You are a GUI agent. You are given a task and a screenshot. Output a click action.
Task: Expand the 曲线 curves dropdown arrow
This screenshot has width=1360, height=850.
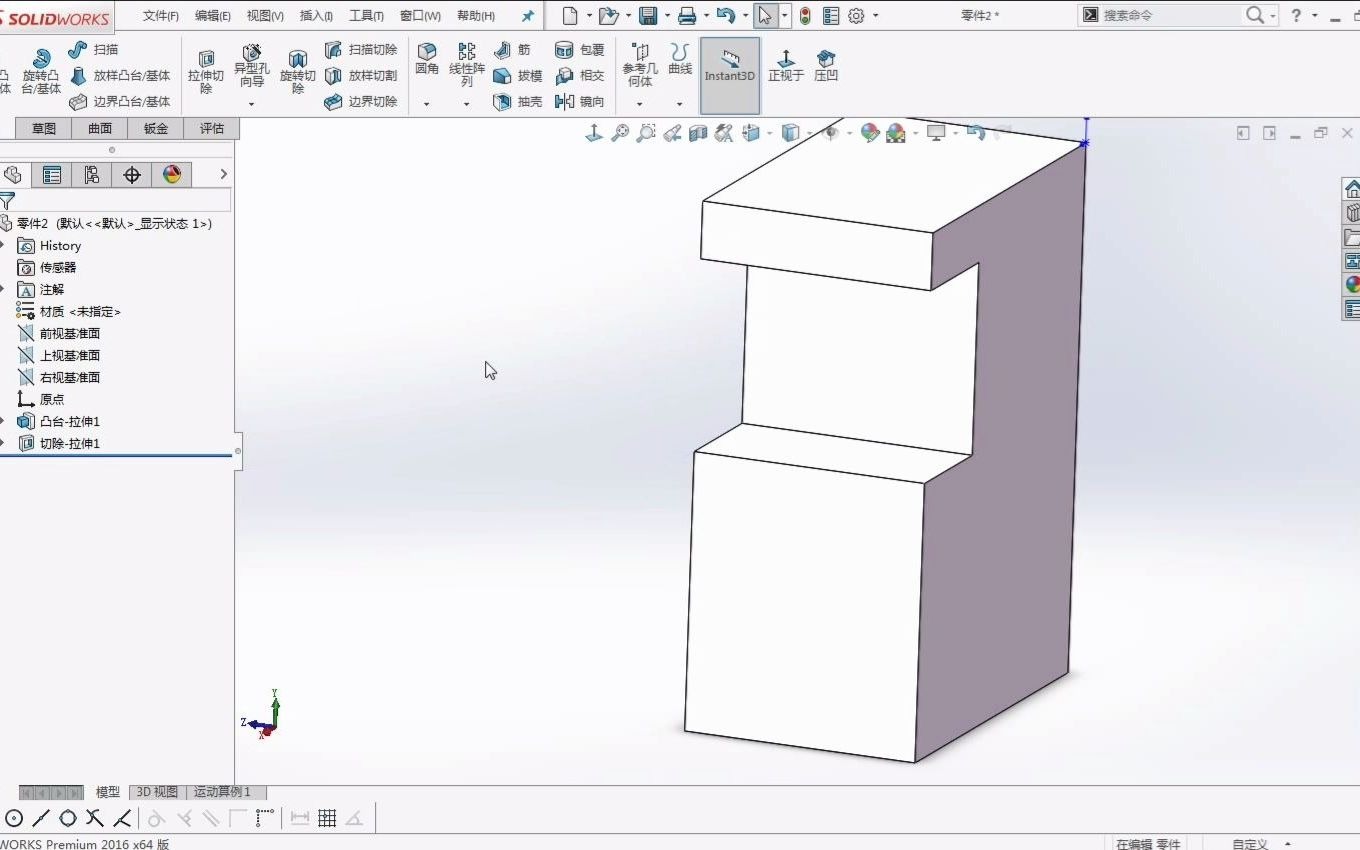point(680,104)
